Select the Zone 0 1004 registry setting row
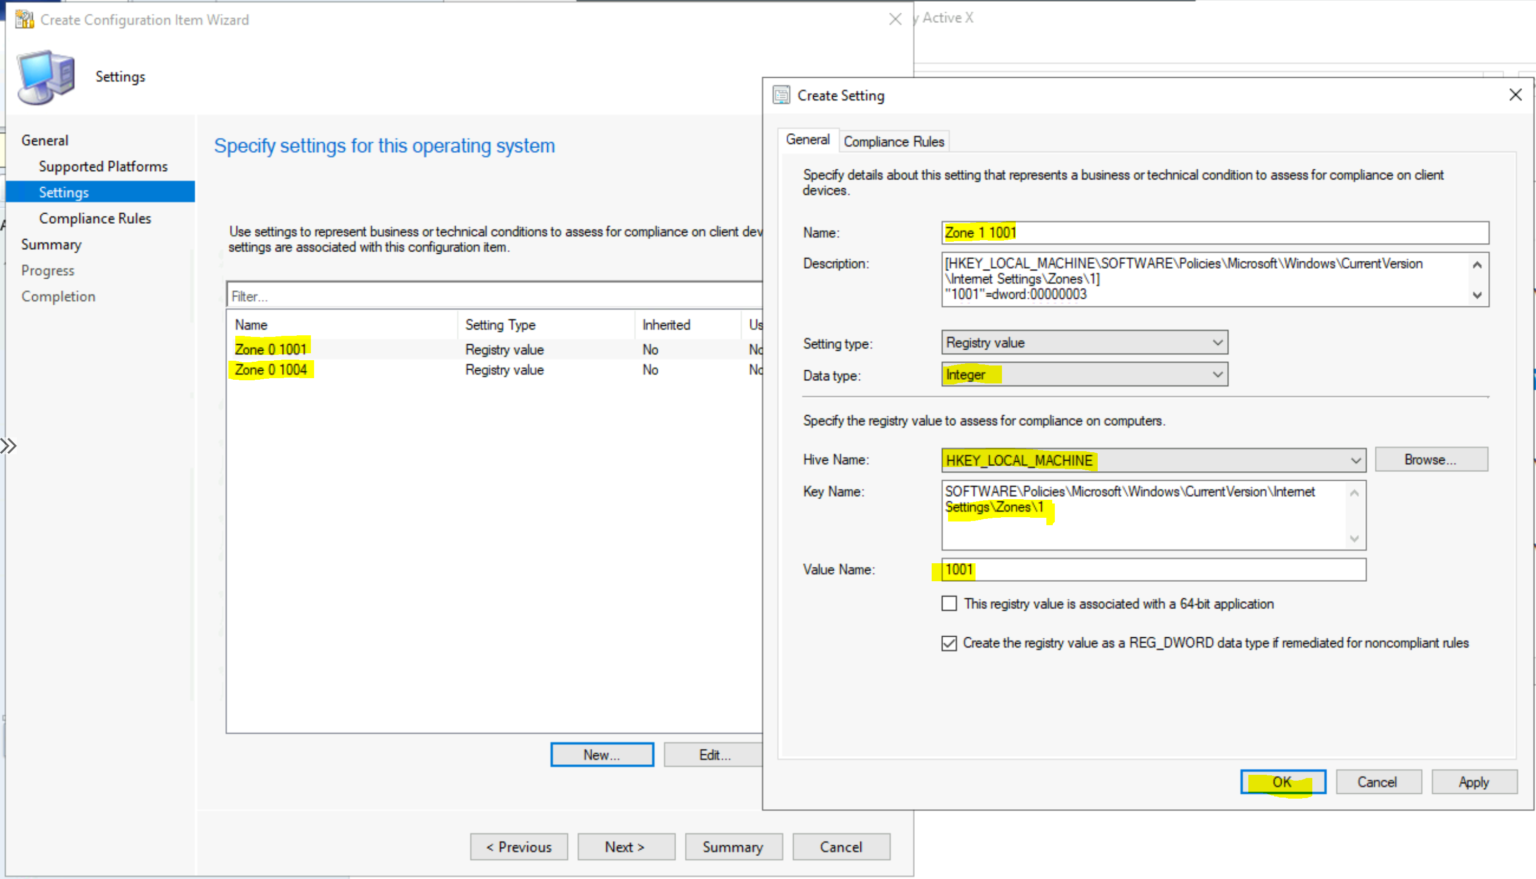The width and height of the screenshot is (1536, 879). pos(271,370)
